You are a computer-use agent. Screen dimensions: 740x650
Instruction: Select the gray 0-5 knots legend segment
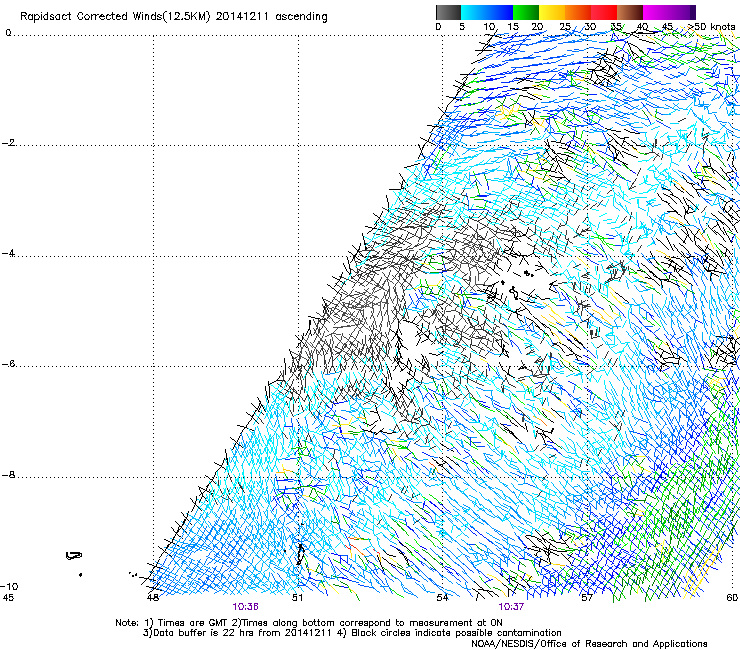pos(448,12)
